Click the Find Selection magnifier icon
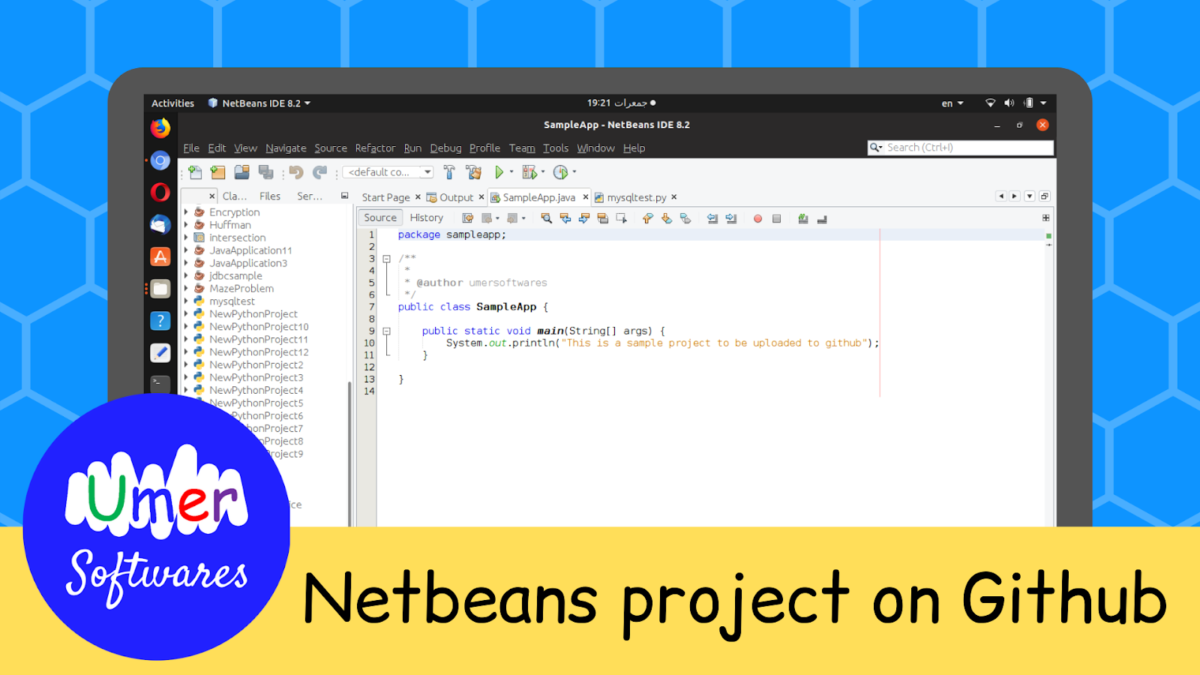The height and width of the screenshot is (675, 1200). coord(546,218)
